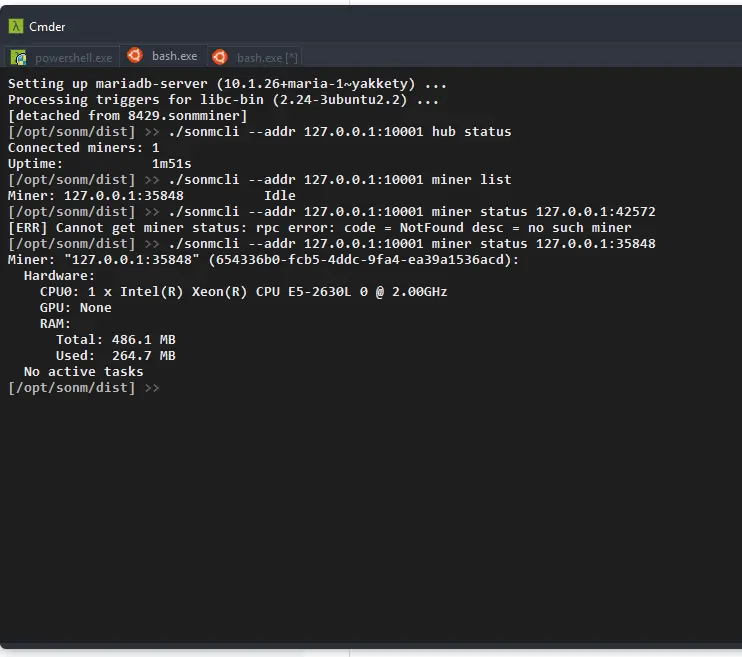Click 'GPU: None' line
This screenshot has width=742, height=657.
tap(76, 308)
